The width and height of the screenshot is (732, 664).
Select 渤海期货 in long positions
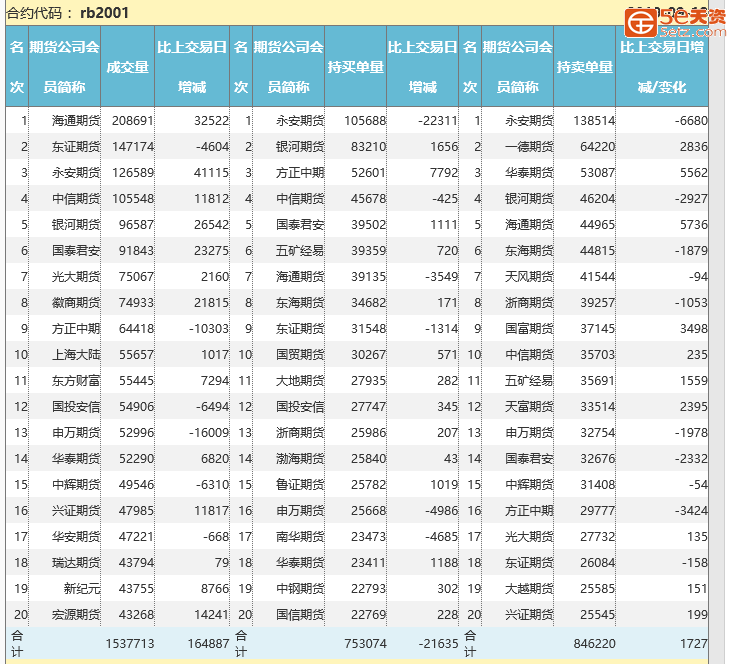pyautogui.click(x=300, y=459)
